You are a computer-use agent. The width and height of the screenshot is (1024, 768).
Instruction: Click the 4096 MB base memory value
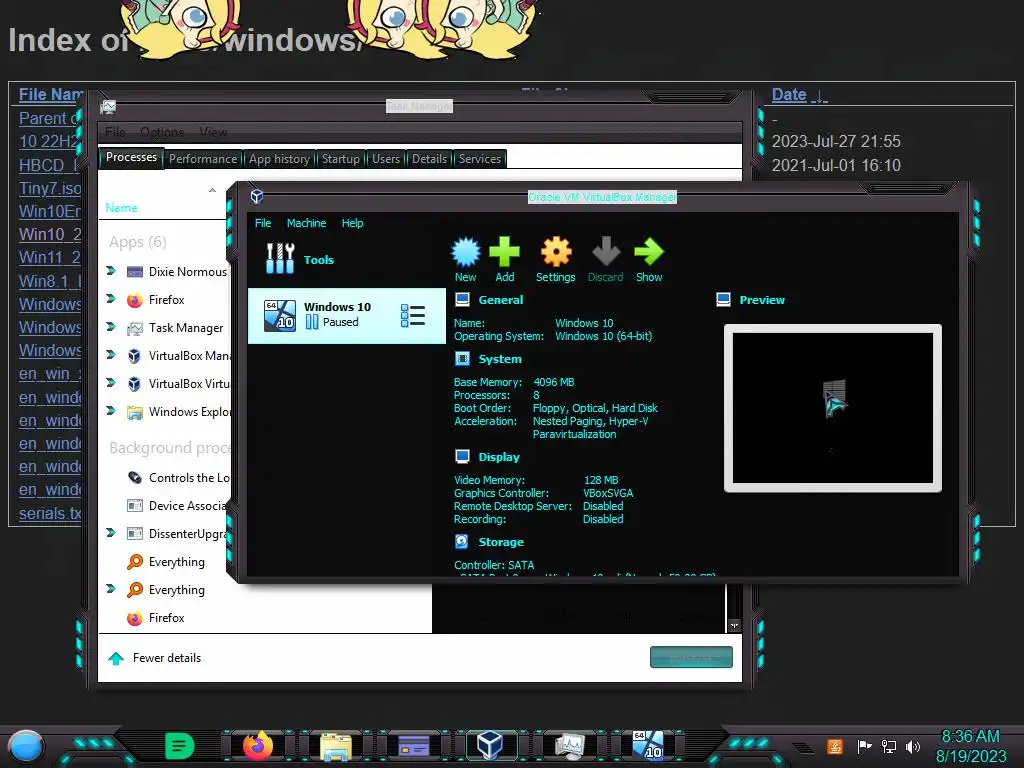pyautogui.click(x=554, y=382)
